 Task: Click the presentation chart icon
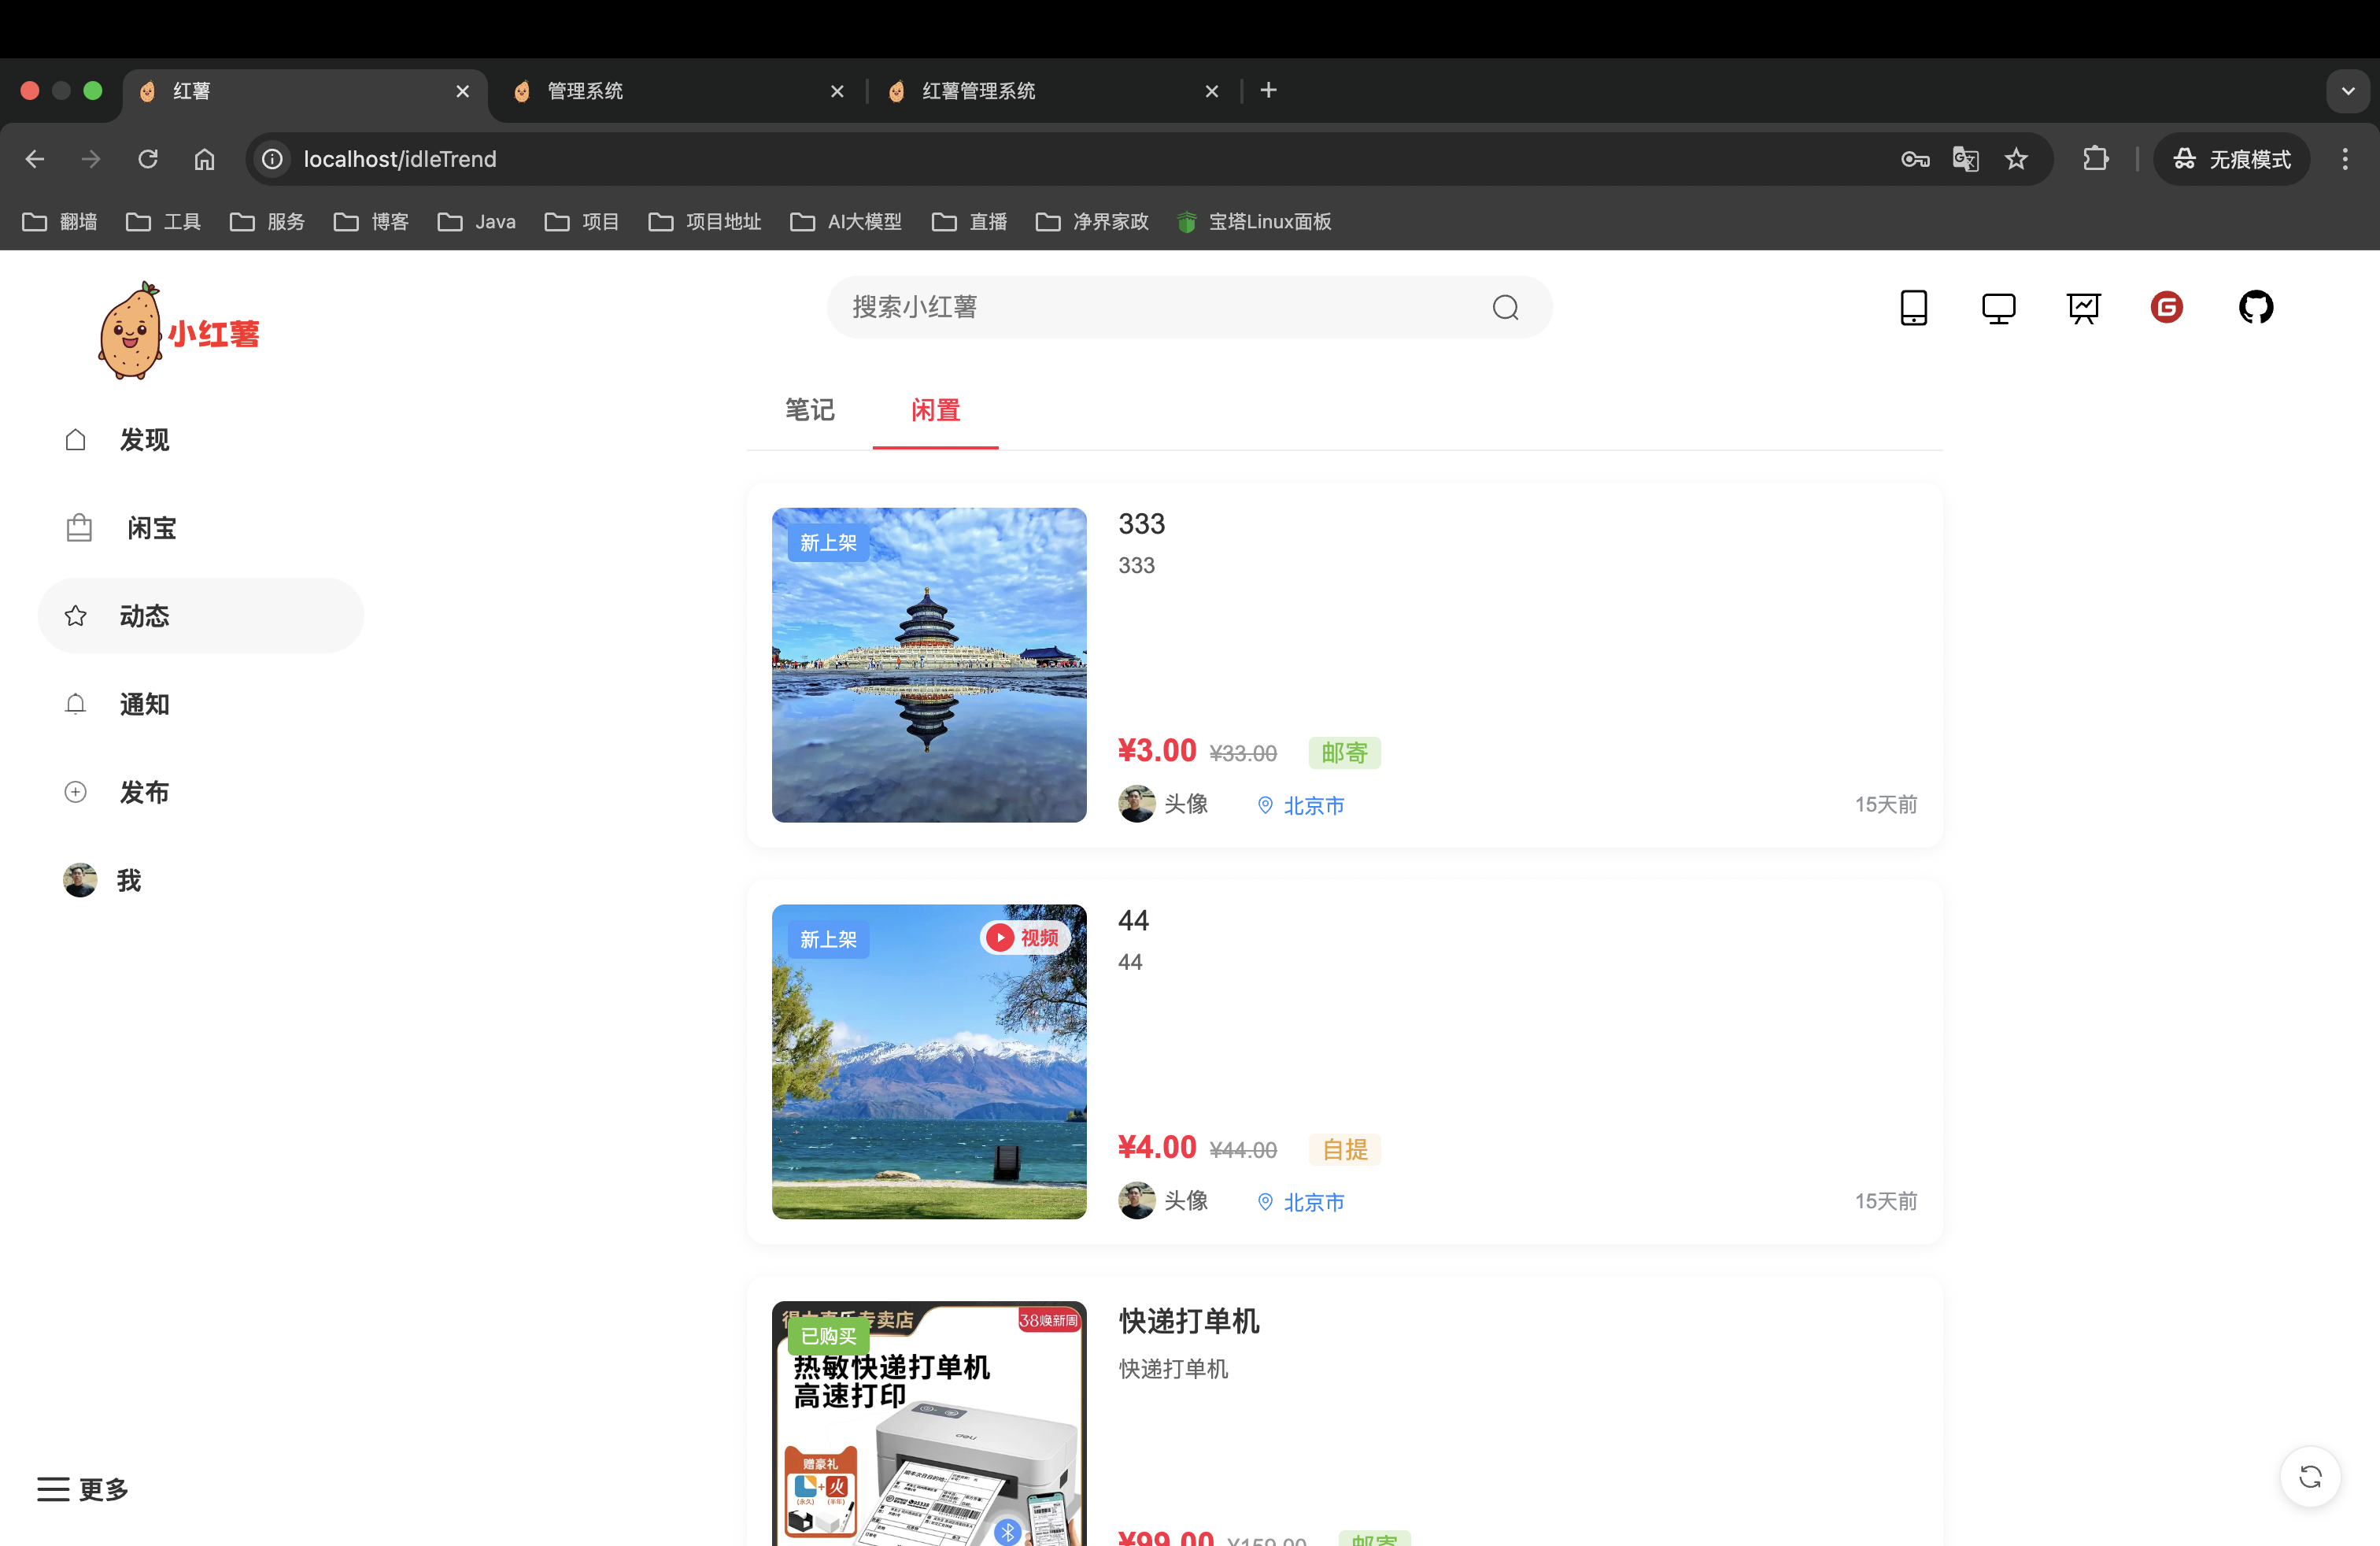tap(2083, 307)
